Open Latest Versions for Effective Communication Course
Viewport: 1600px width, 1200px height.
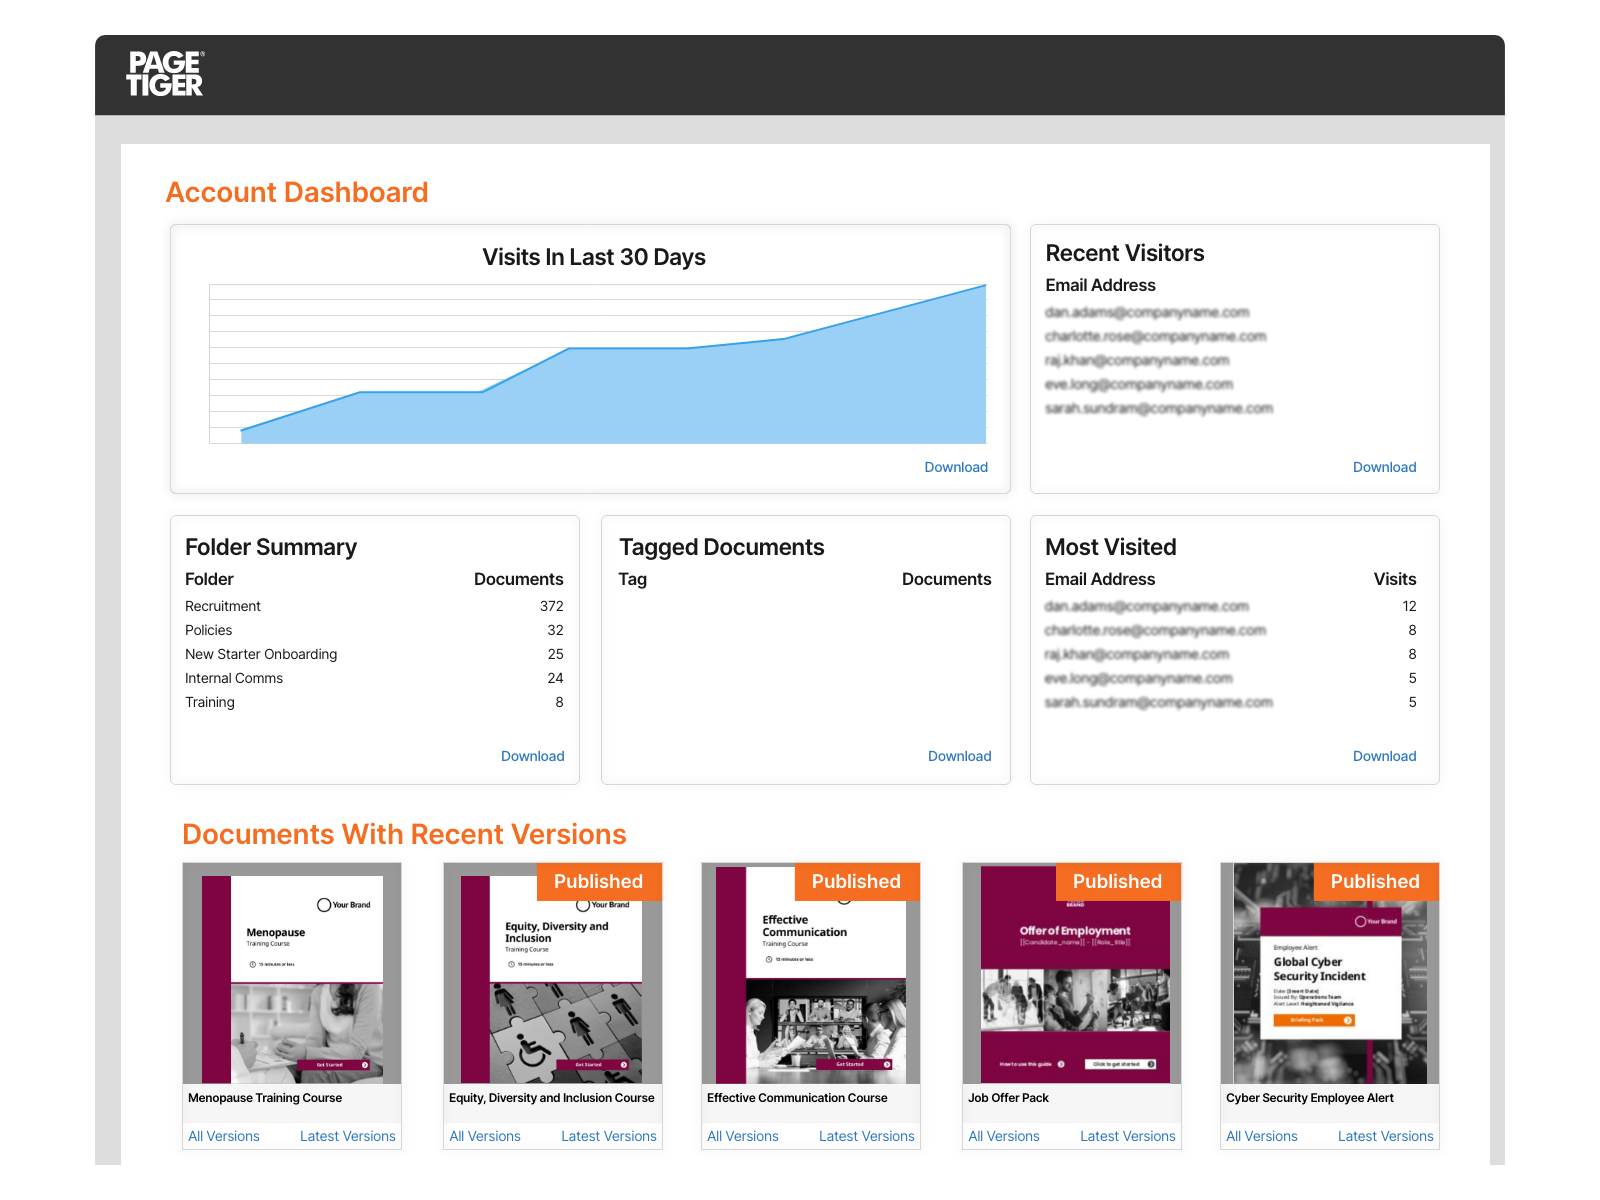(x=867, y=1136)
